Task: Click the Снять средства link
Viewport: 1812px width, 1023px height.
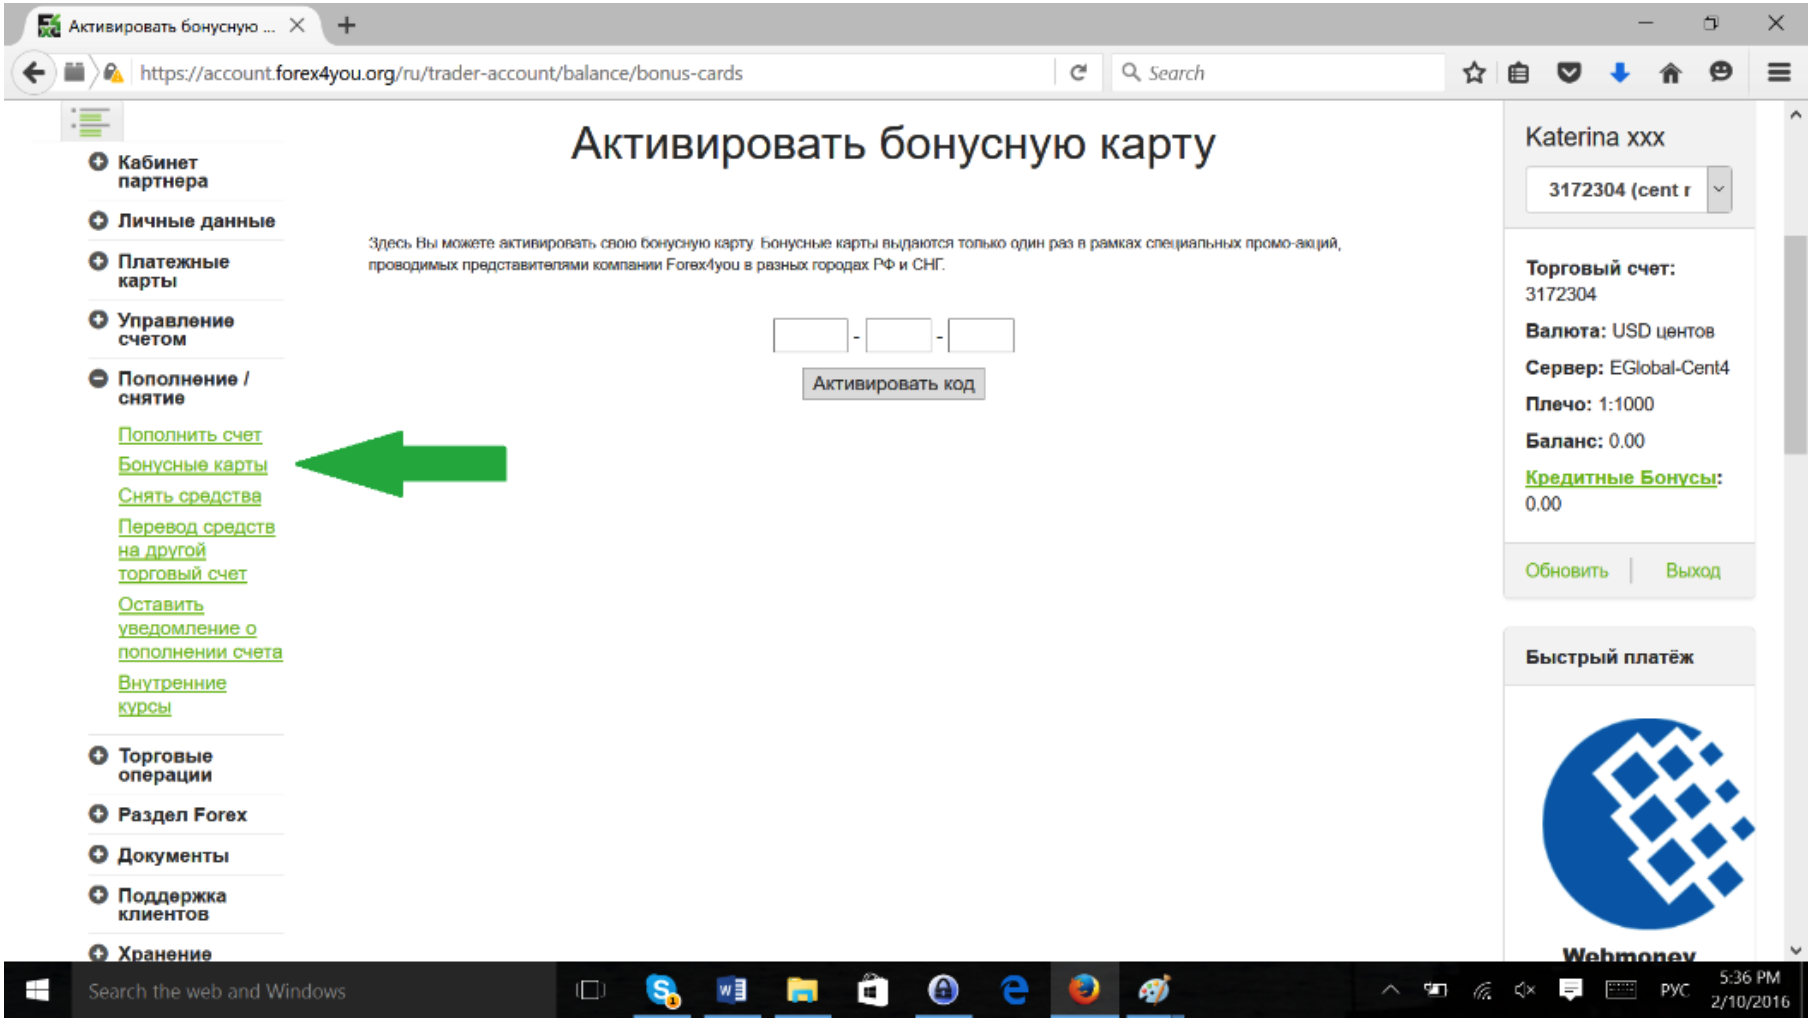Action: 189,496
